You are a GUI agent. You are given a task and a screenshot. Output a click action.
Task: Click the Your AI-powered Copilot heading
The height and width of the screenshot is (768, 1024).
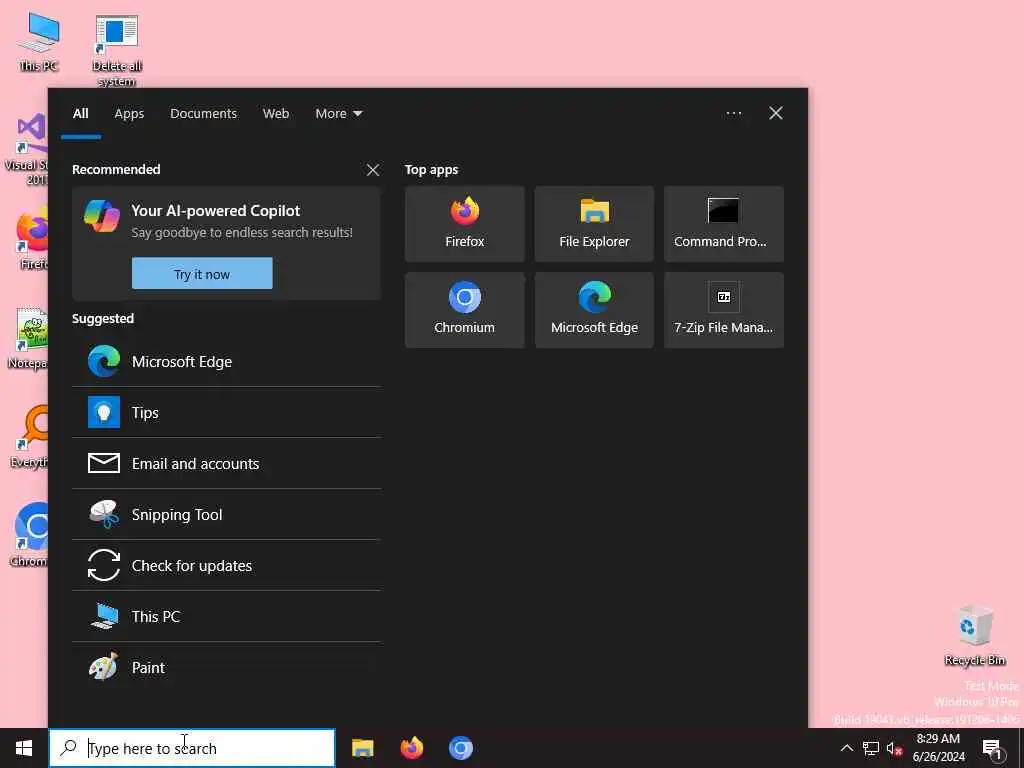point(216,211)
